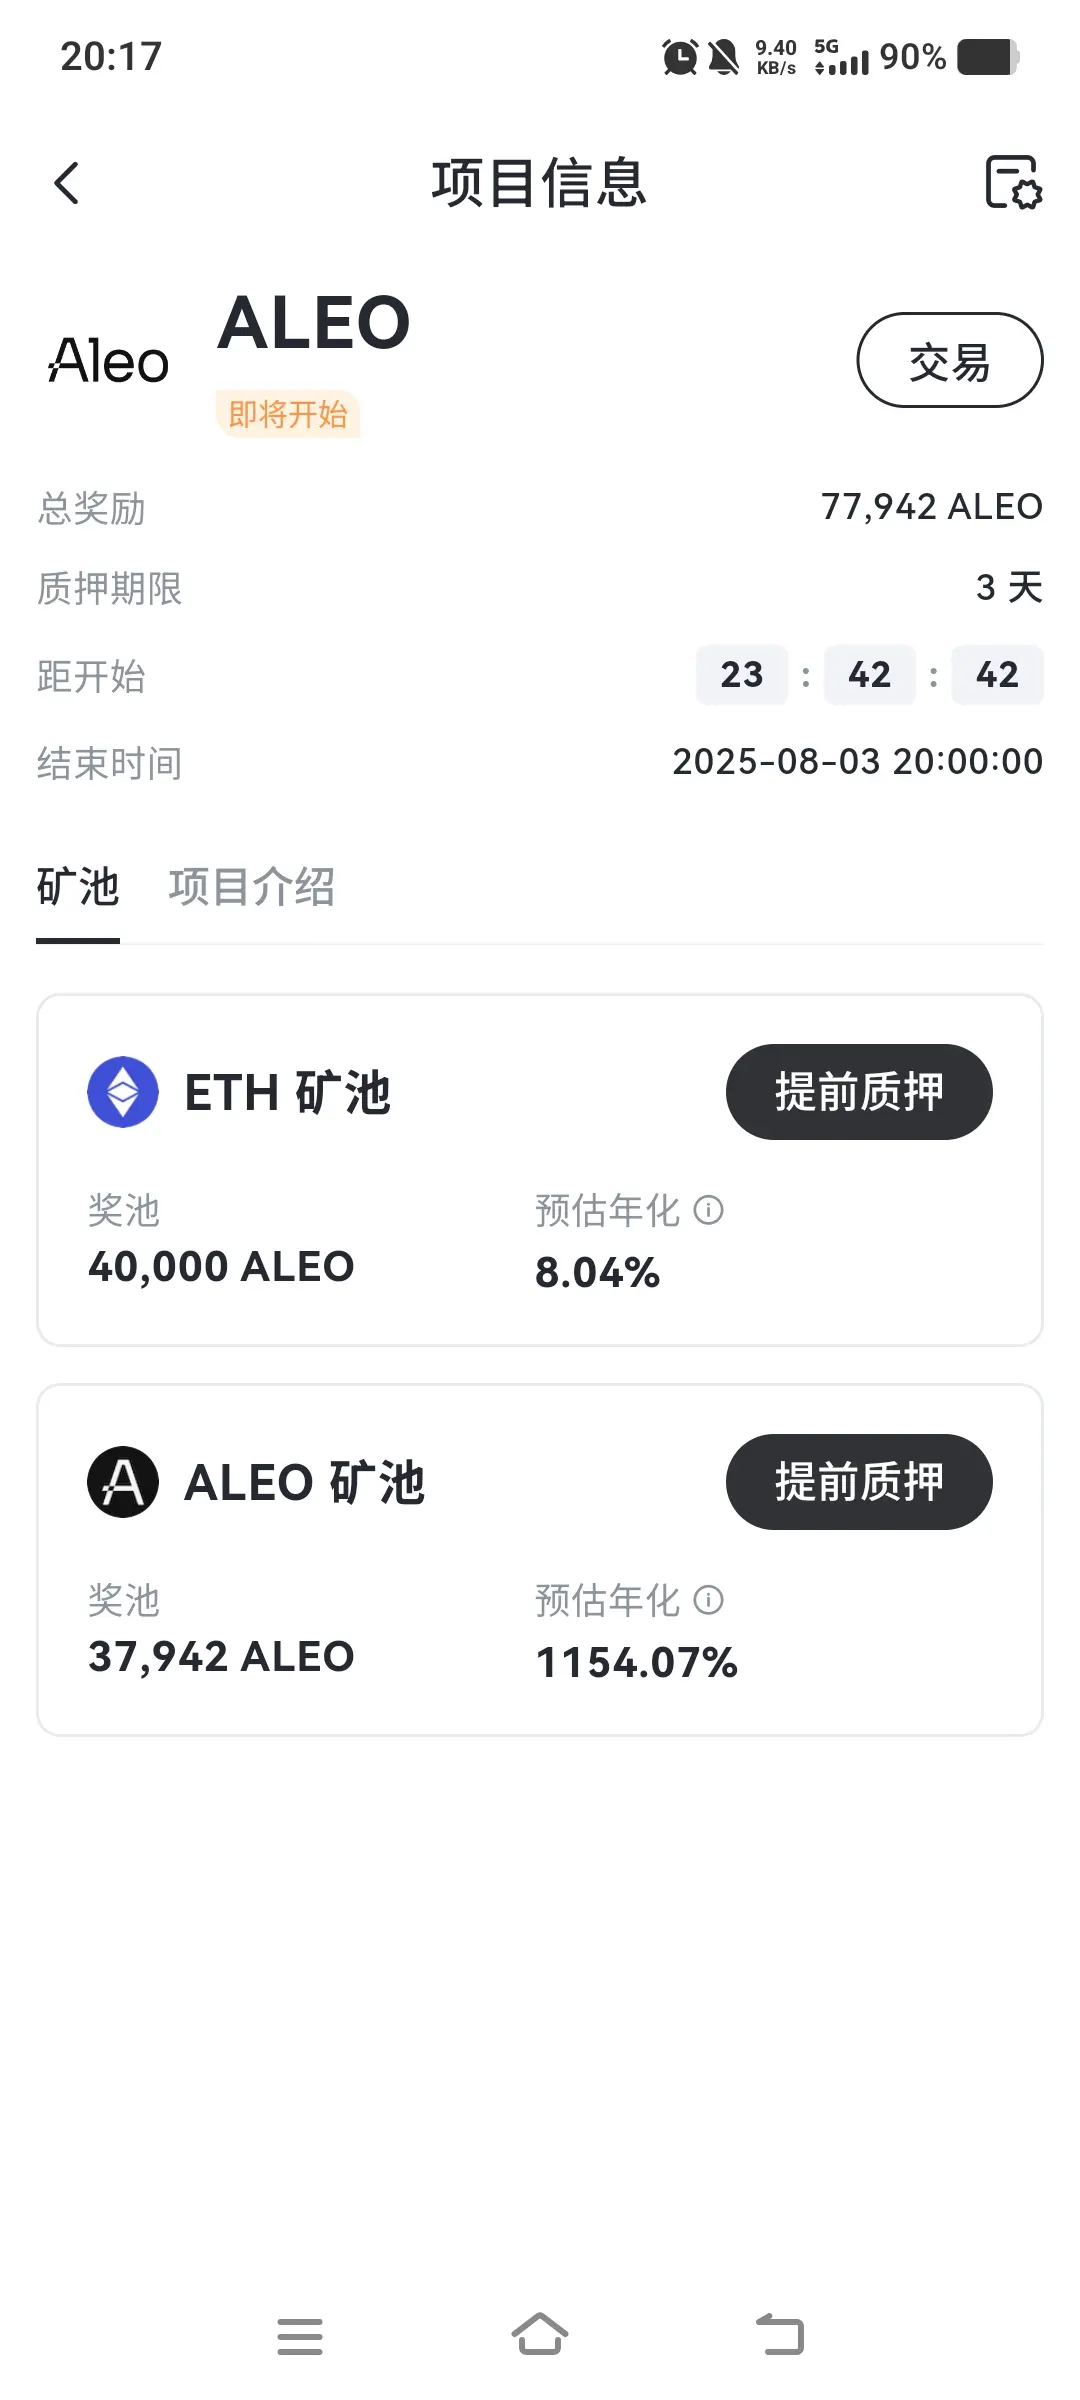Go back using the left chevron arrow
This screenshot has height=2400, width=1080.
click(x=67, y=183)
